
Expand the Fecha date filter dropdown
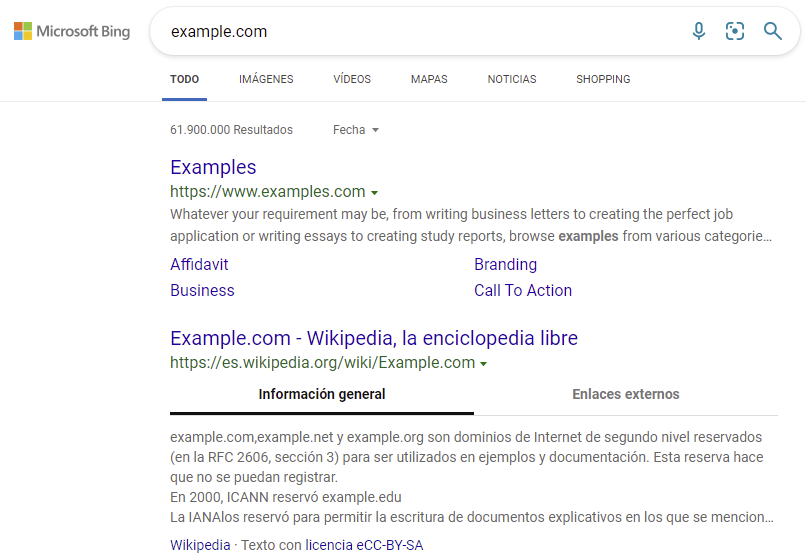(x=356, y=130)
